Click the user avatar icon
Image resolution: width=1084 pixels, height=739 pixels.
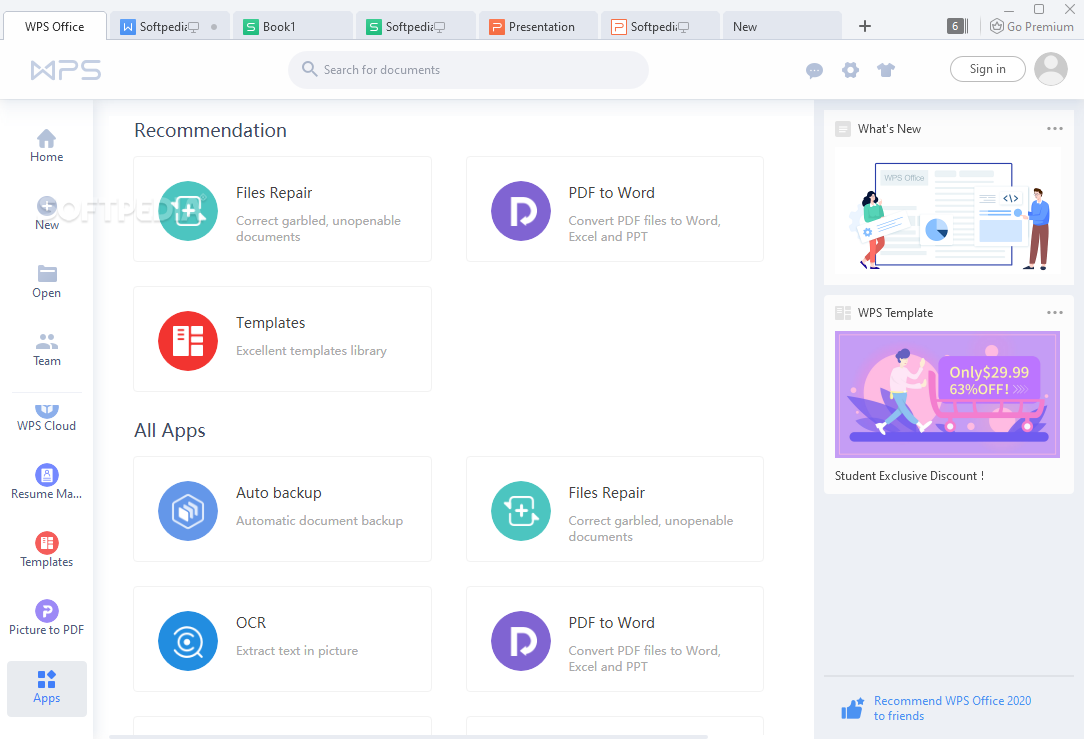pyautogui.click(x=1050, y=69)
